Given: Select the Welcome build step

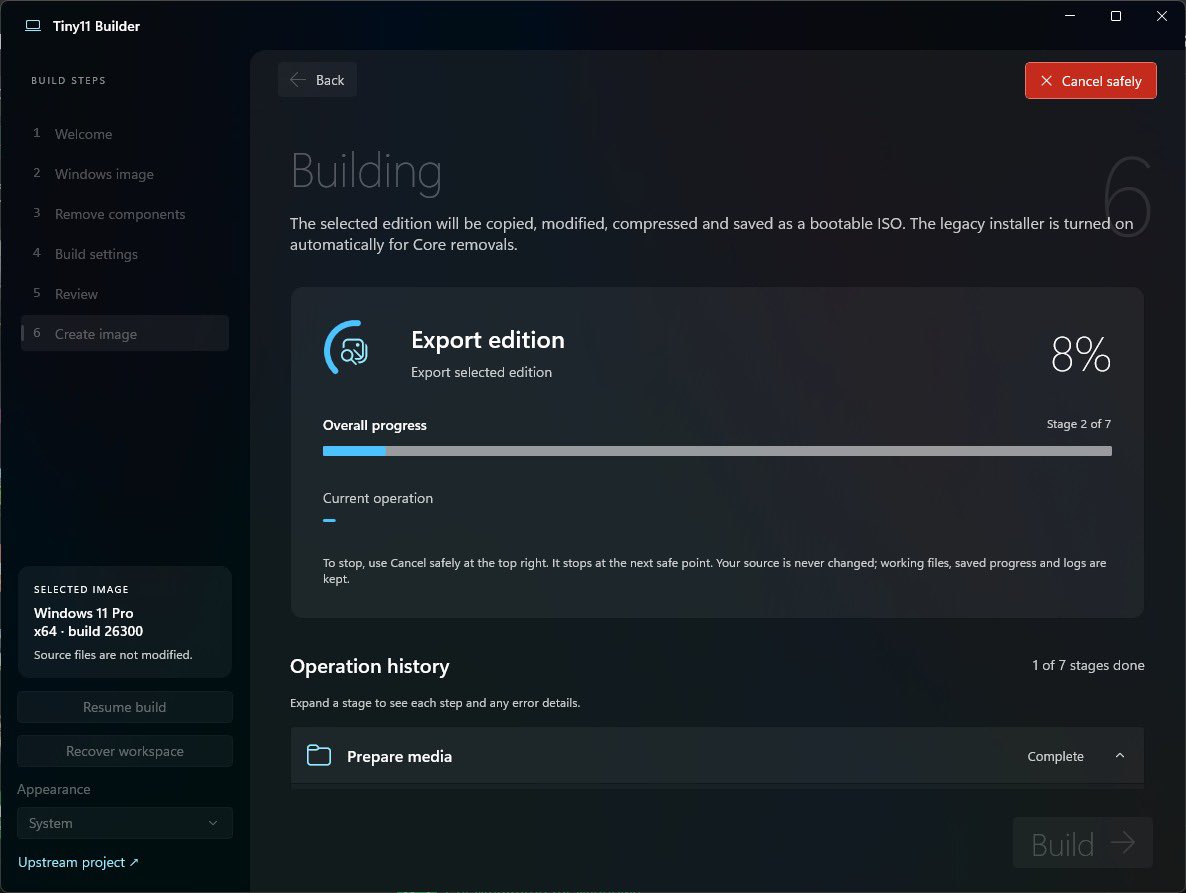Looking at the screenshot, I should click(x=125, y=134).
